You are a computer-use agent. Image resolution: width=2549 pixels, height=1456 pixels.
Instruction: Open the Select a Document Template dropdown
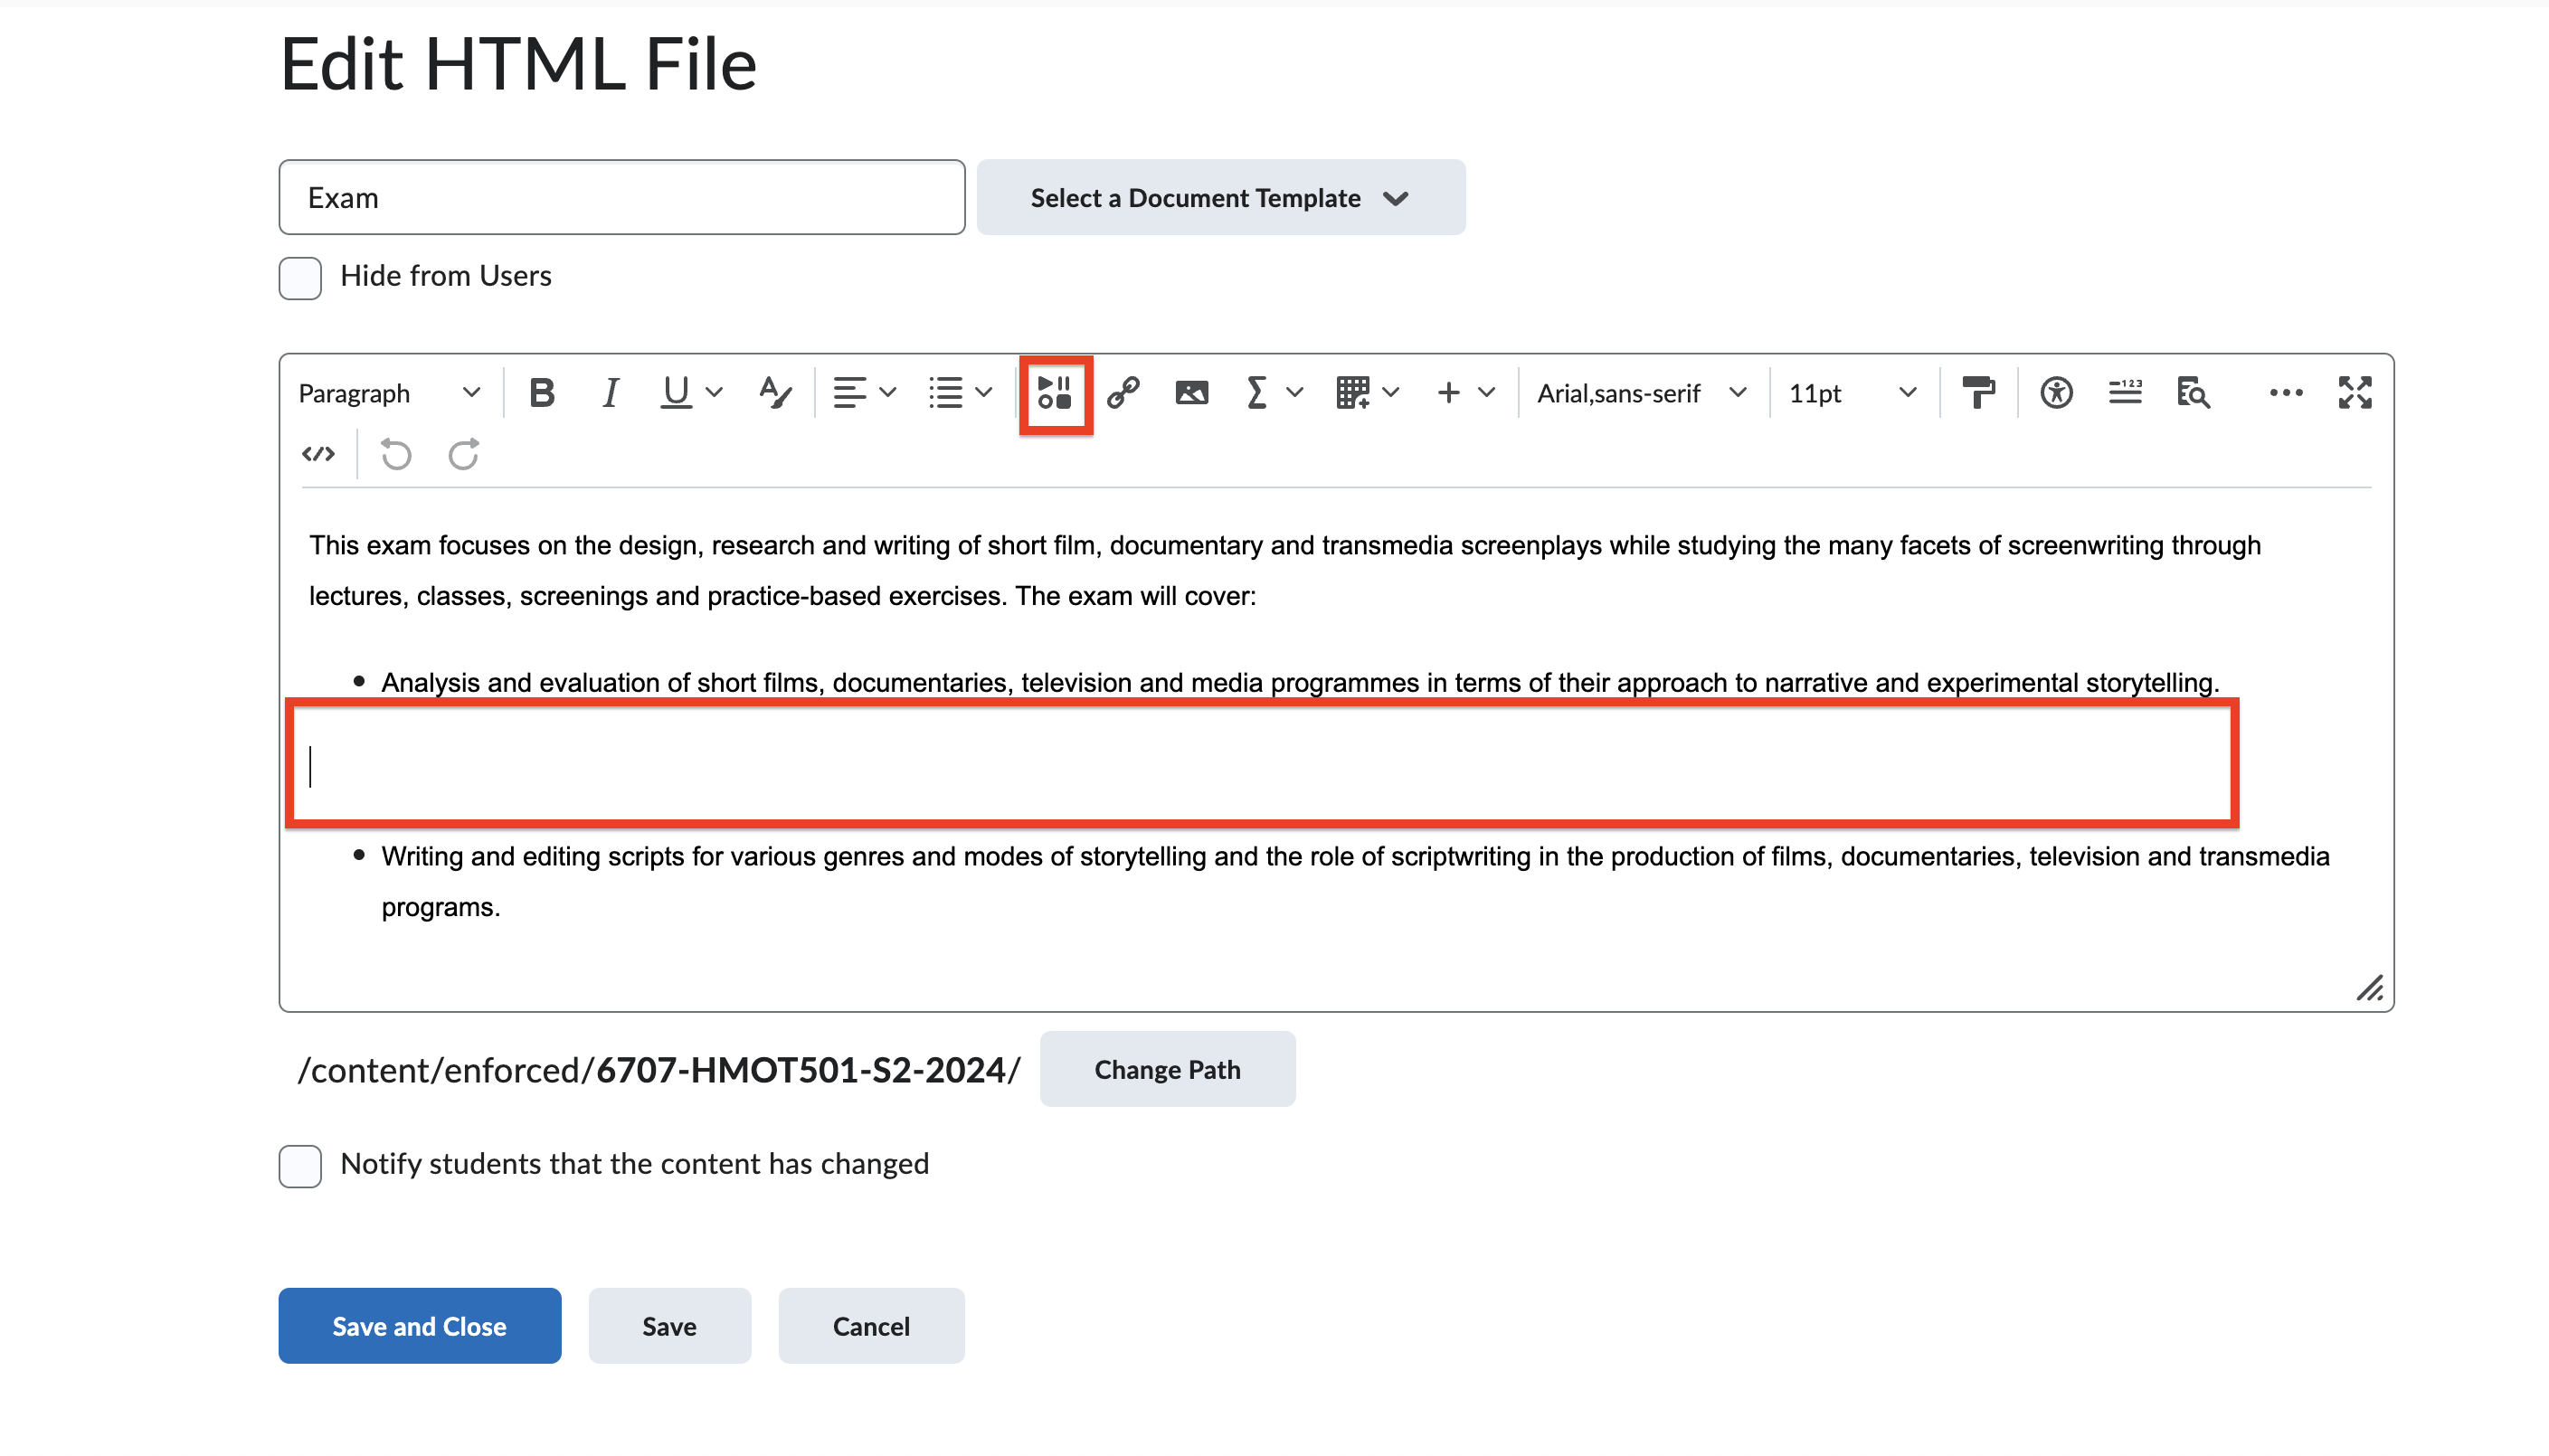coord(1220,197)
